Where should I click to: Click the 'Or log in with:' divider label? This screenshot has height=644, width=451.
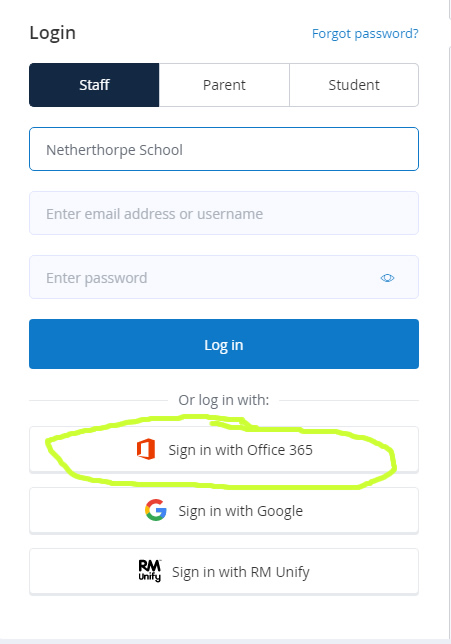click(x=223, y=400)
